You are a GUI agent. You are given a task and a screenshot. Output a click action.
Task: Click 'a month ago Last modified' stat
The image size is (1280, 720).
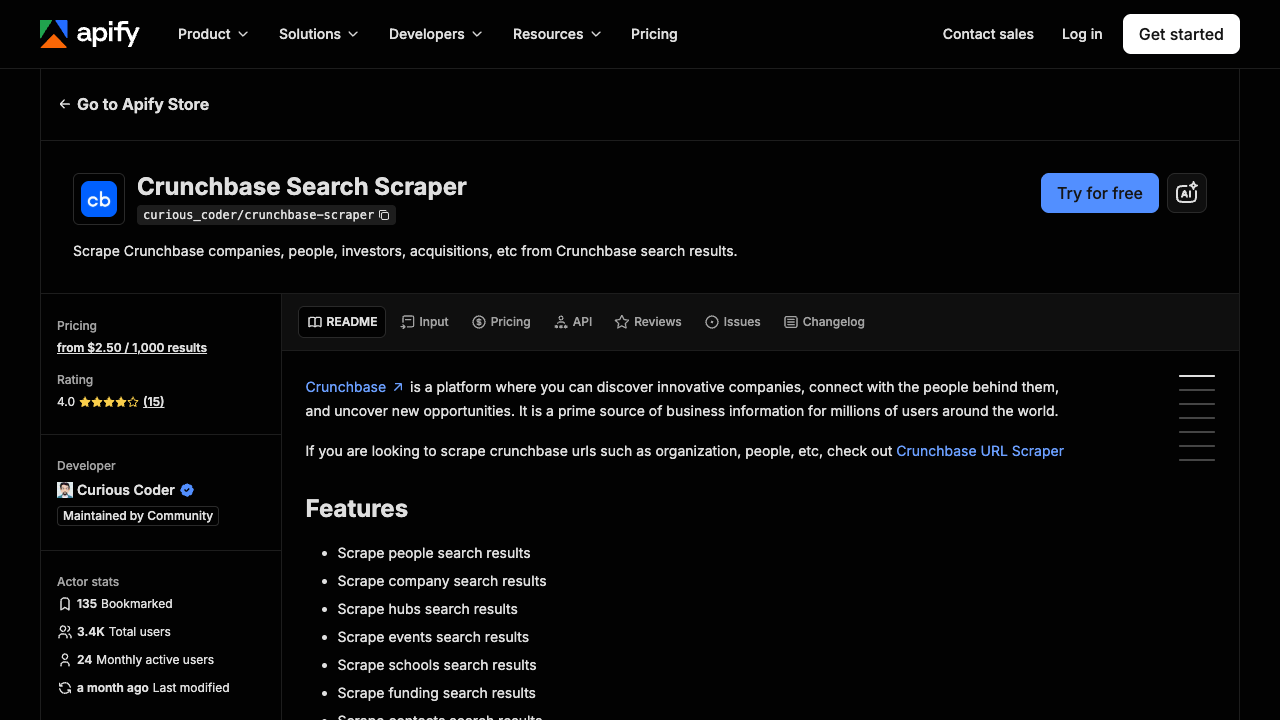coord(143,688)
